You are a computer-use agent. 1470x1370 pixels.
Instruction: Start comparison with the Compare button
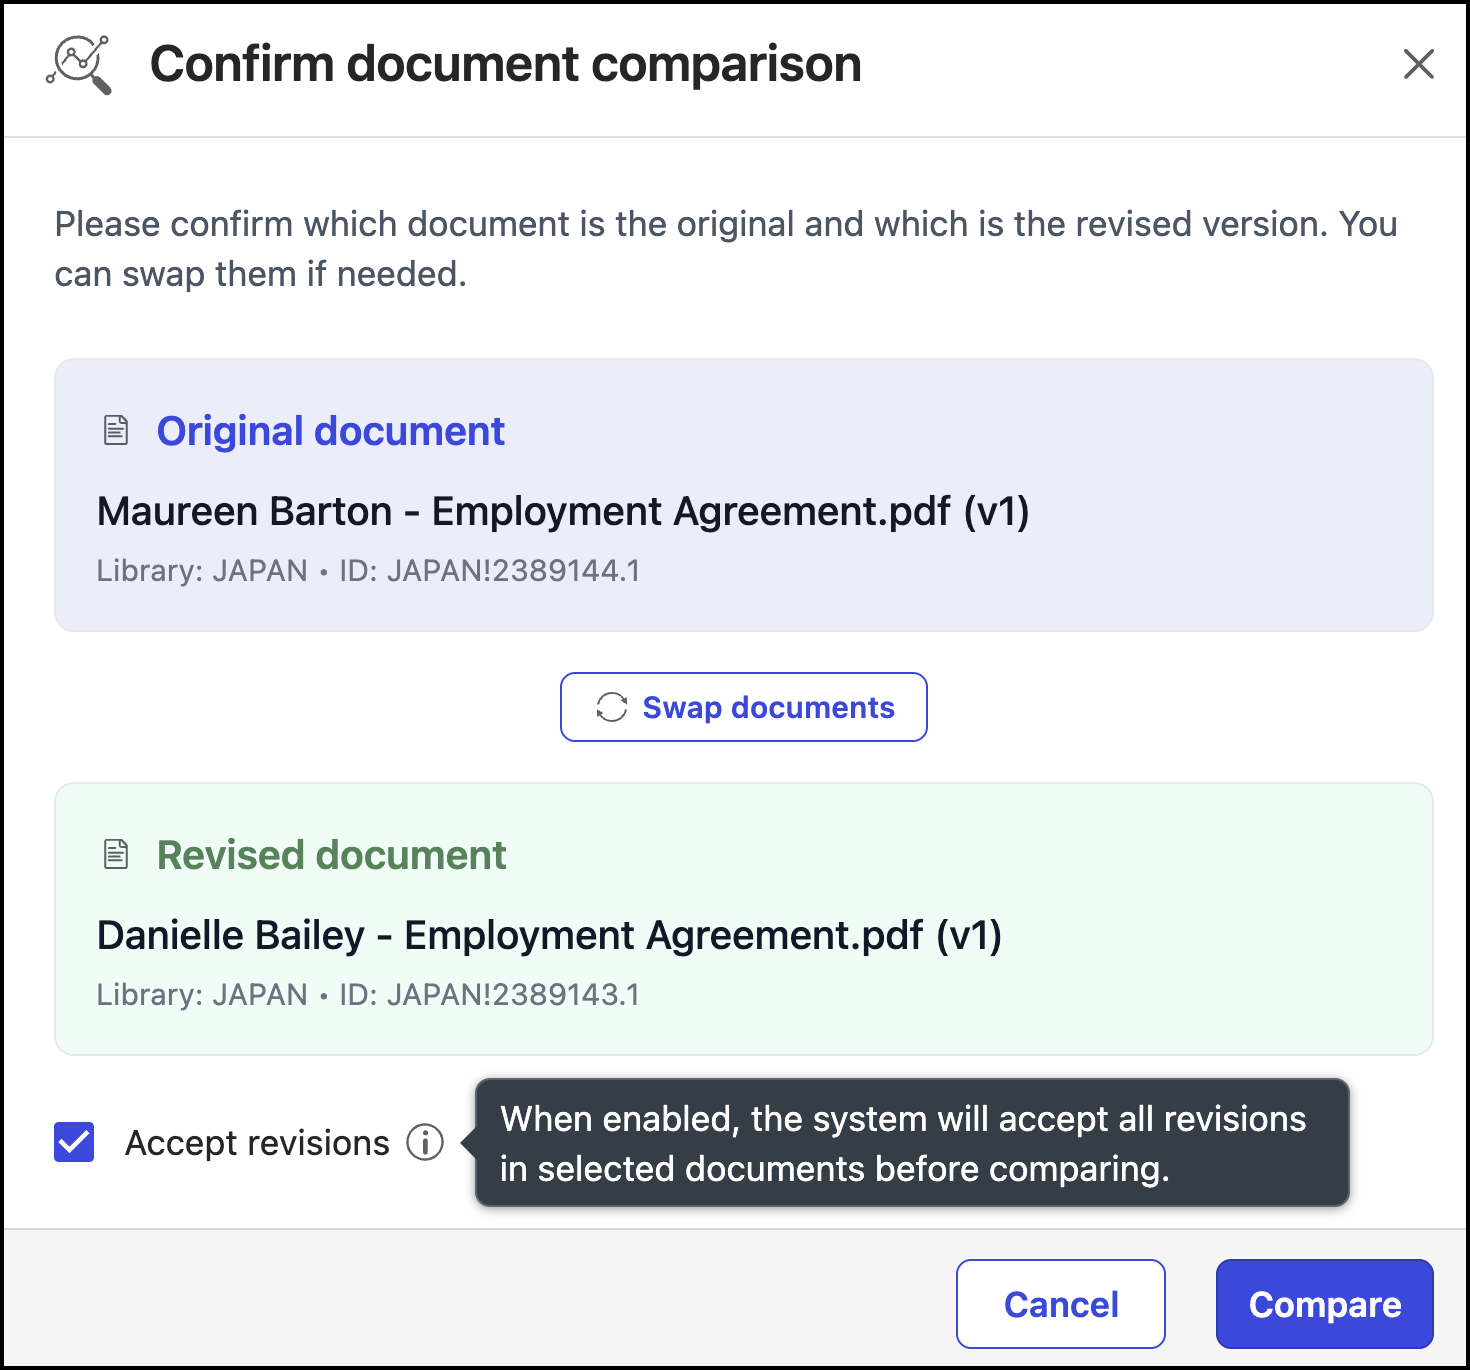click(x=1324, y=1304)
